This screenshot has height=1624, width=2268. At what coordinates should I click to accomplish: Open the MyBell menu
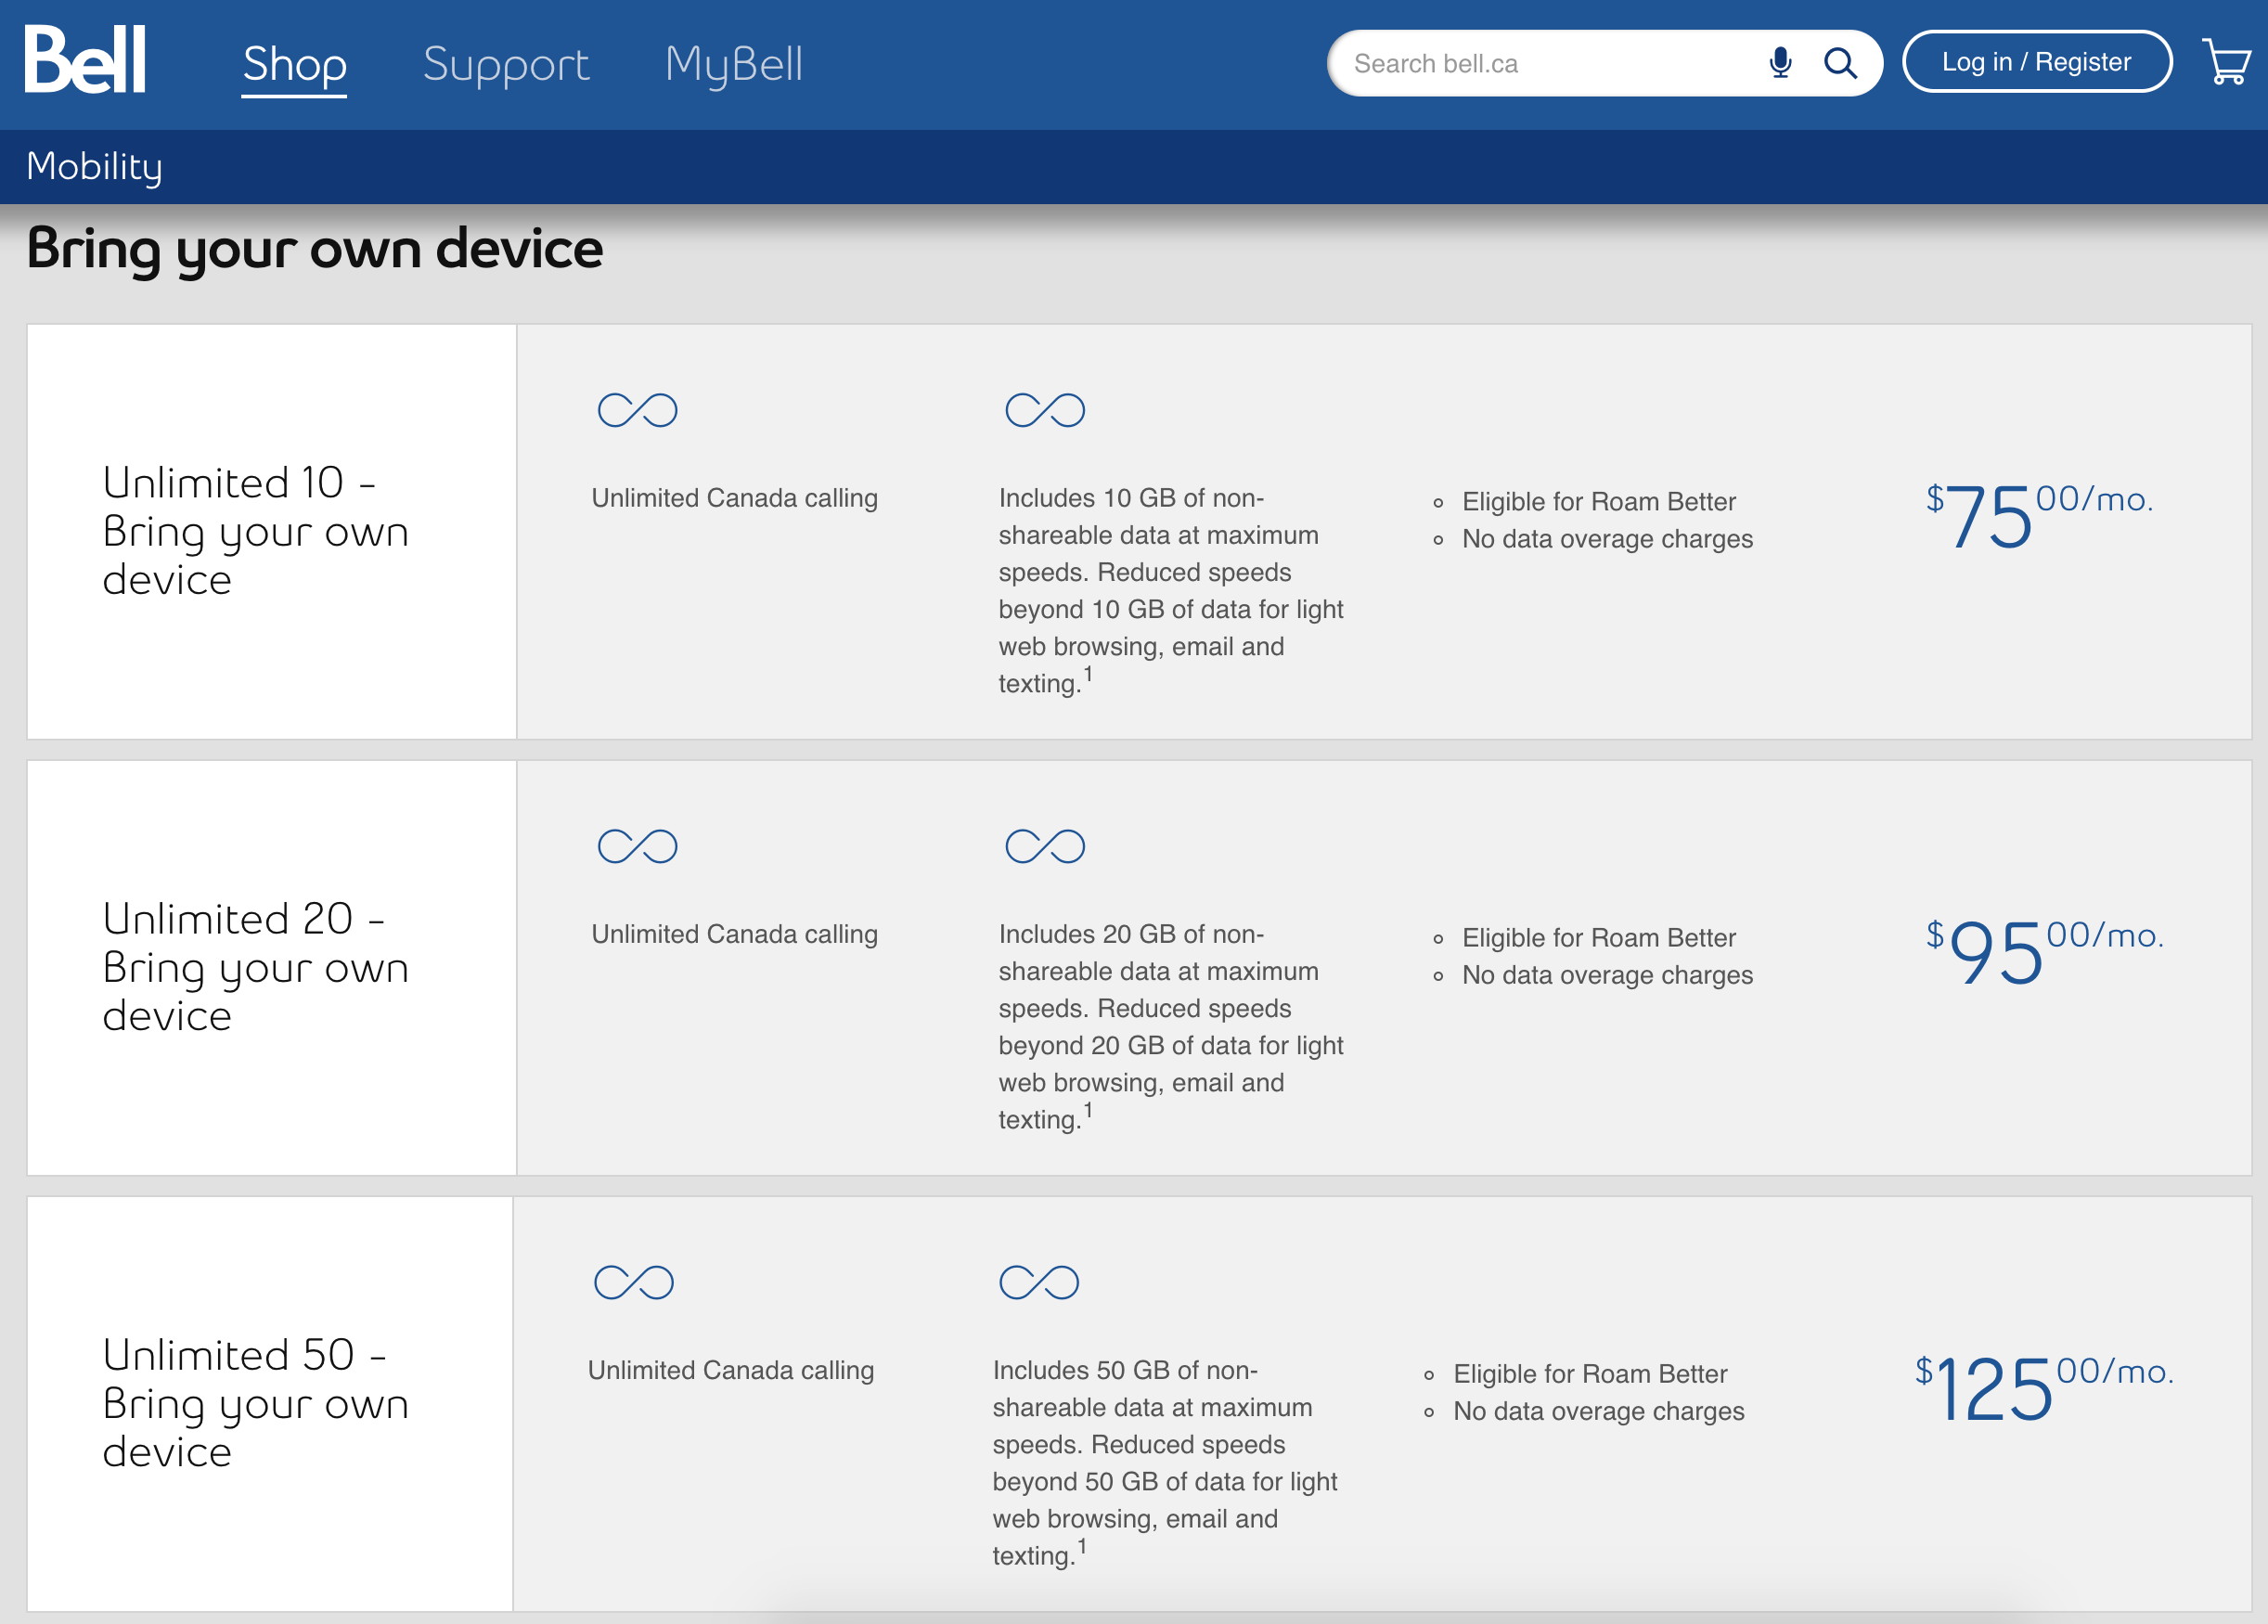pos(733,64)
